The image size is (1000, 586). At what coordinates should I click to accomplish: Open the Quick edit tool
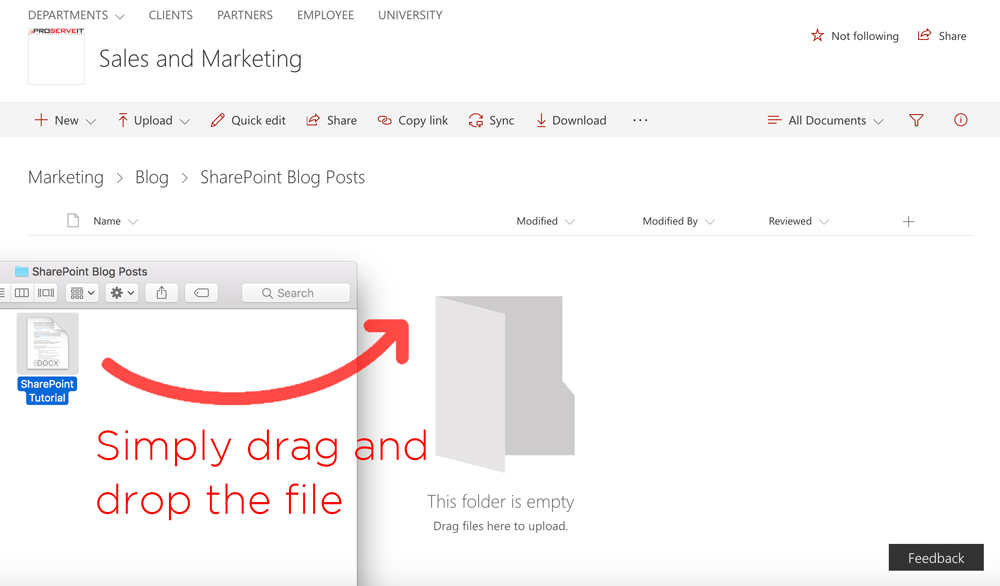tap(248, 120)
